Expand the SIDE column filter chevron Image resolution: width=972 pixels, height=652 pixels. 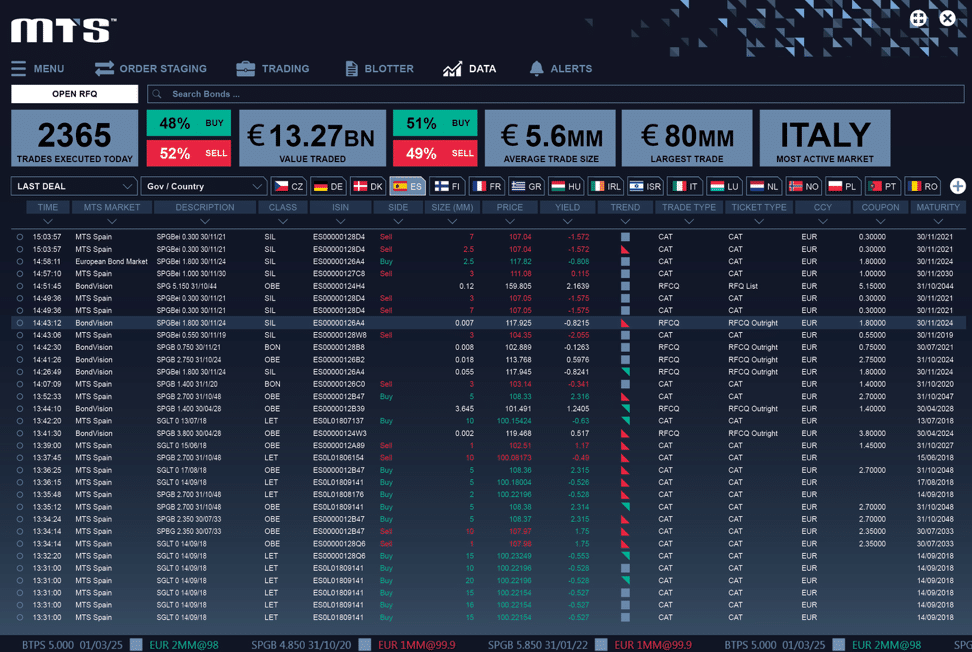coord(398,221)
